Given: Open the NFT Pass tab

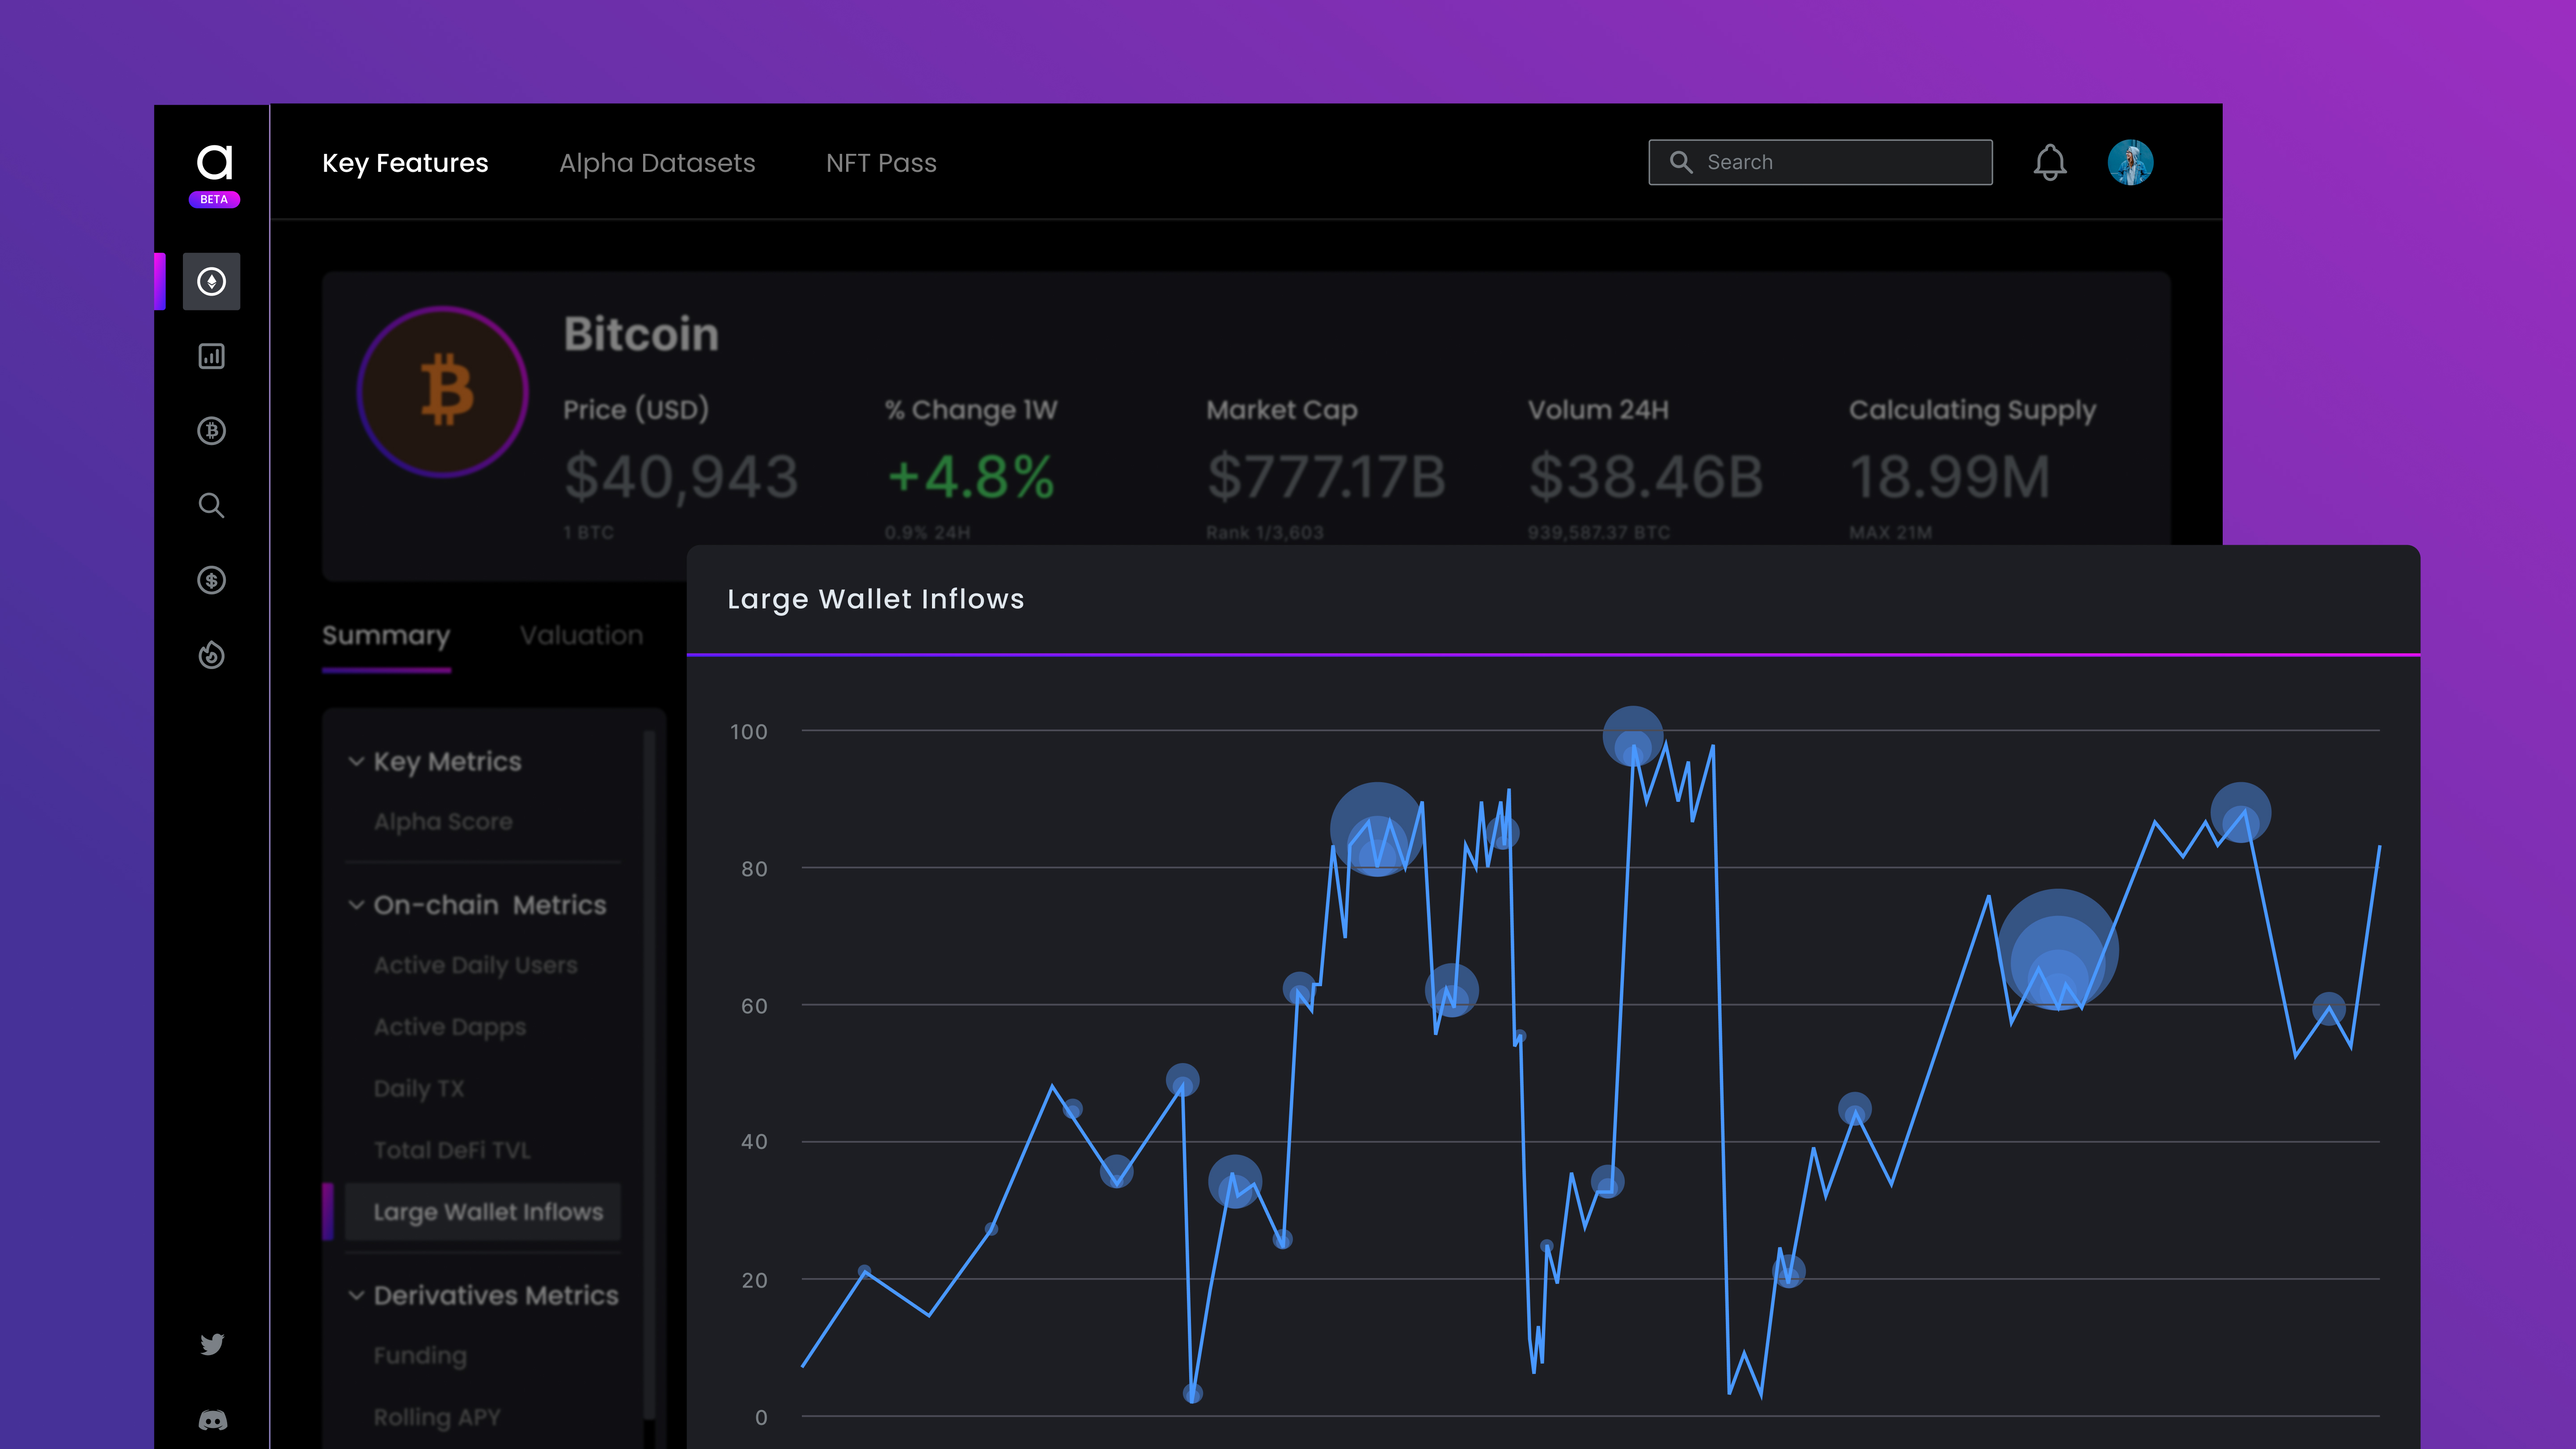Looking at the screenshot, I should (881, 163).
